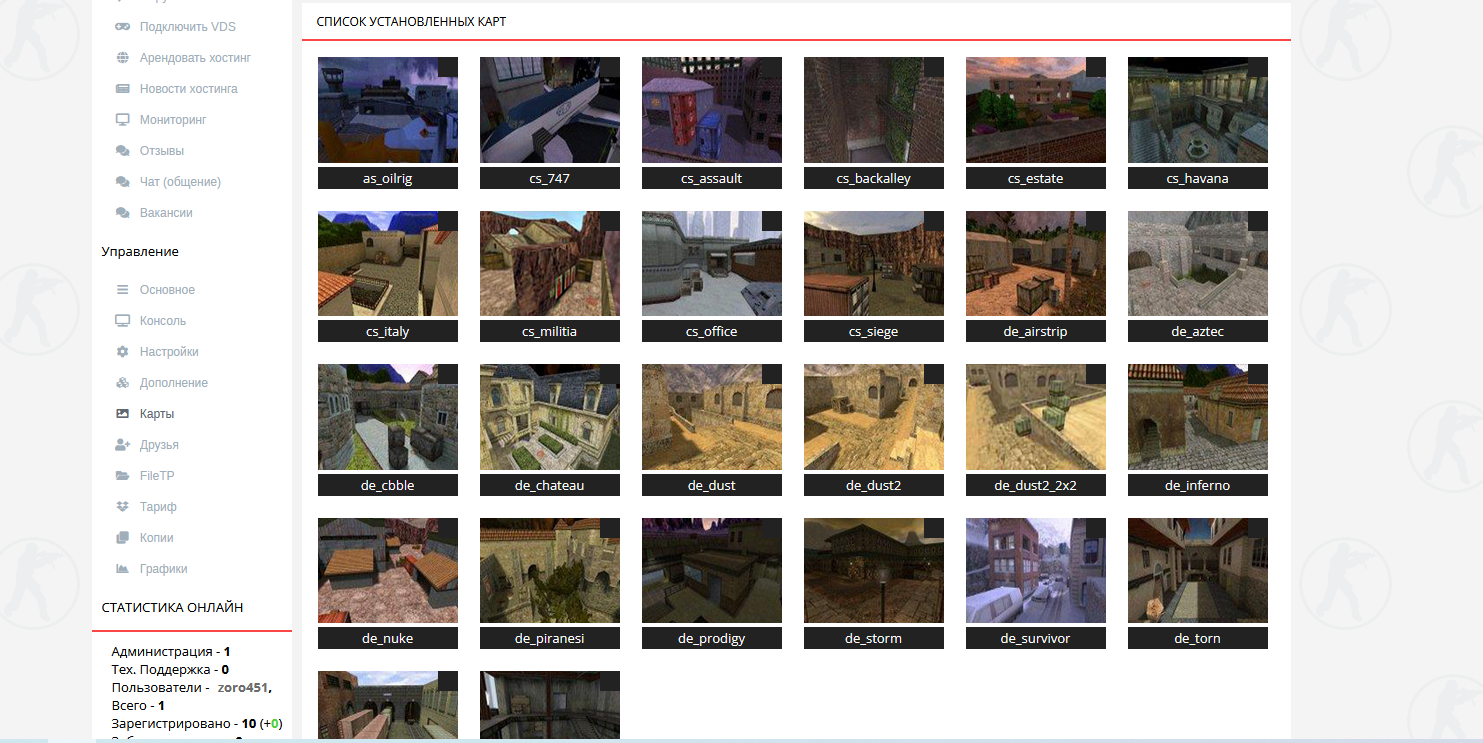The image size is (1483, 743).
Task: Click the chart icon beside Графики
Action: (123, 569)
